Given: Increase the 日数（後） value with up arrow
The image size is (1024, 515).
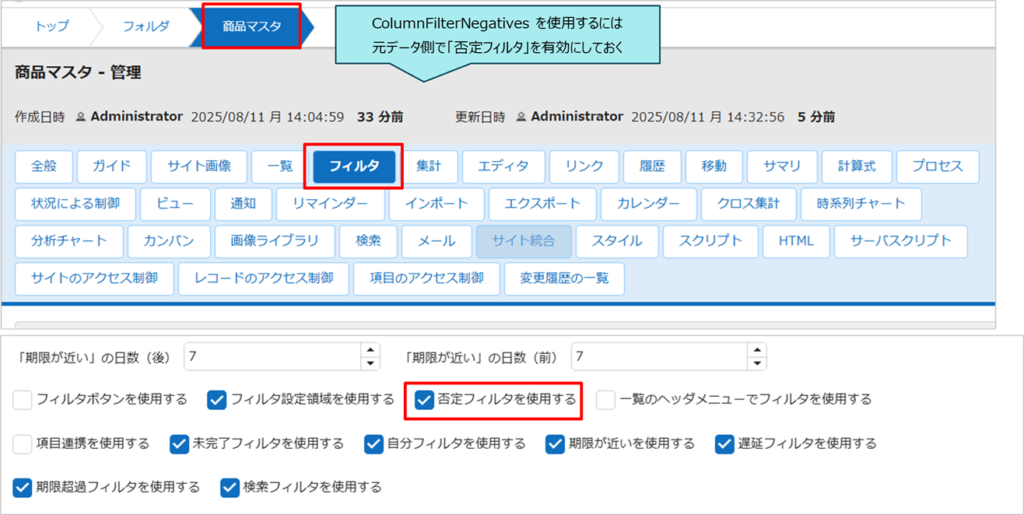Looking at the screenshot, I should (x=370, y=351).
